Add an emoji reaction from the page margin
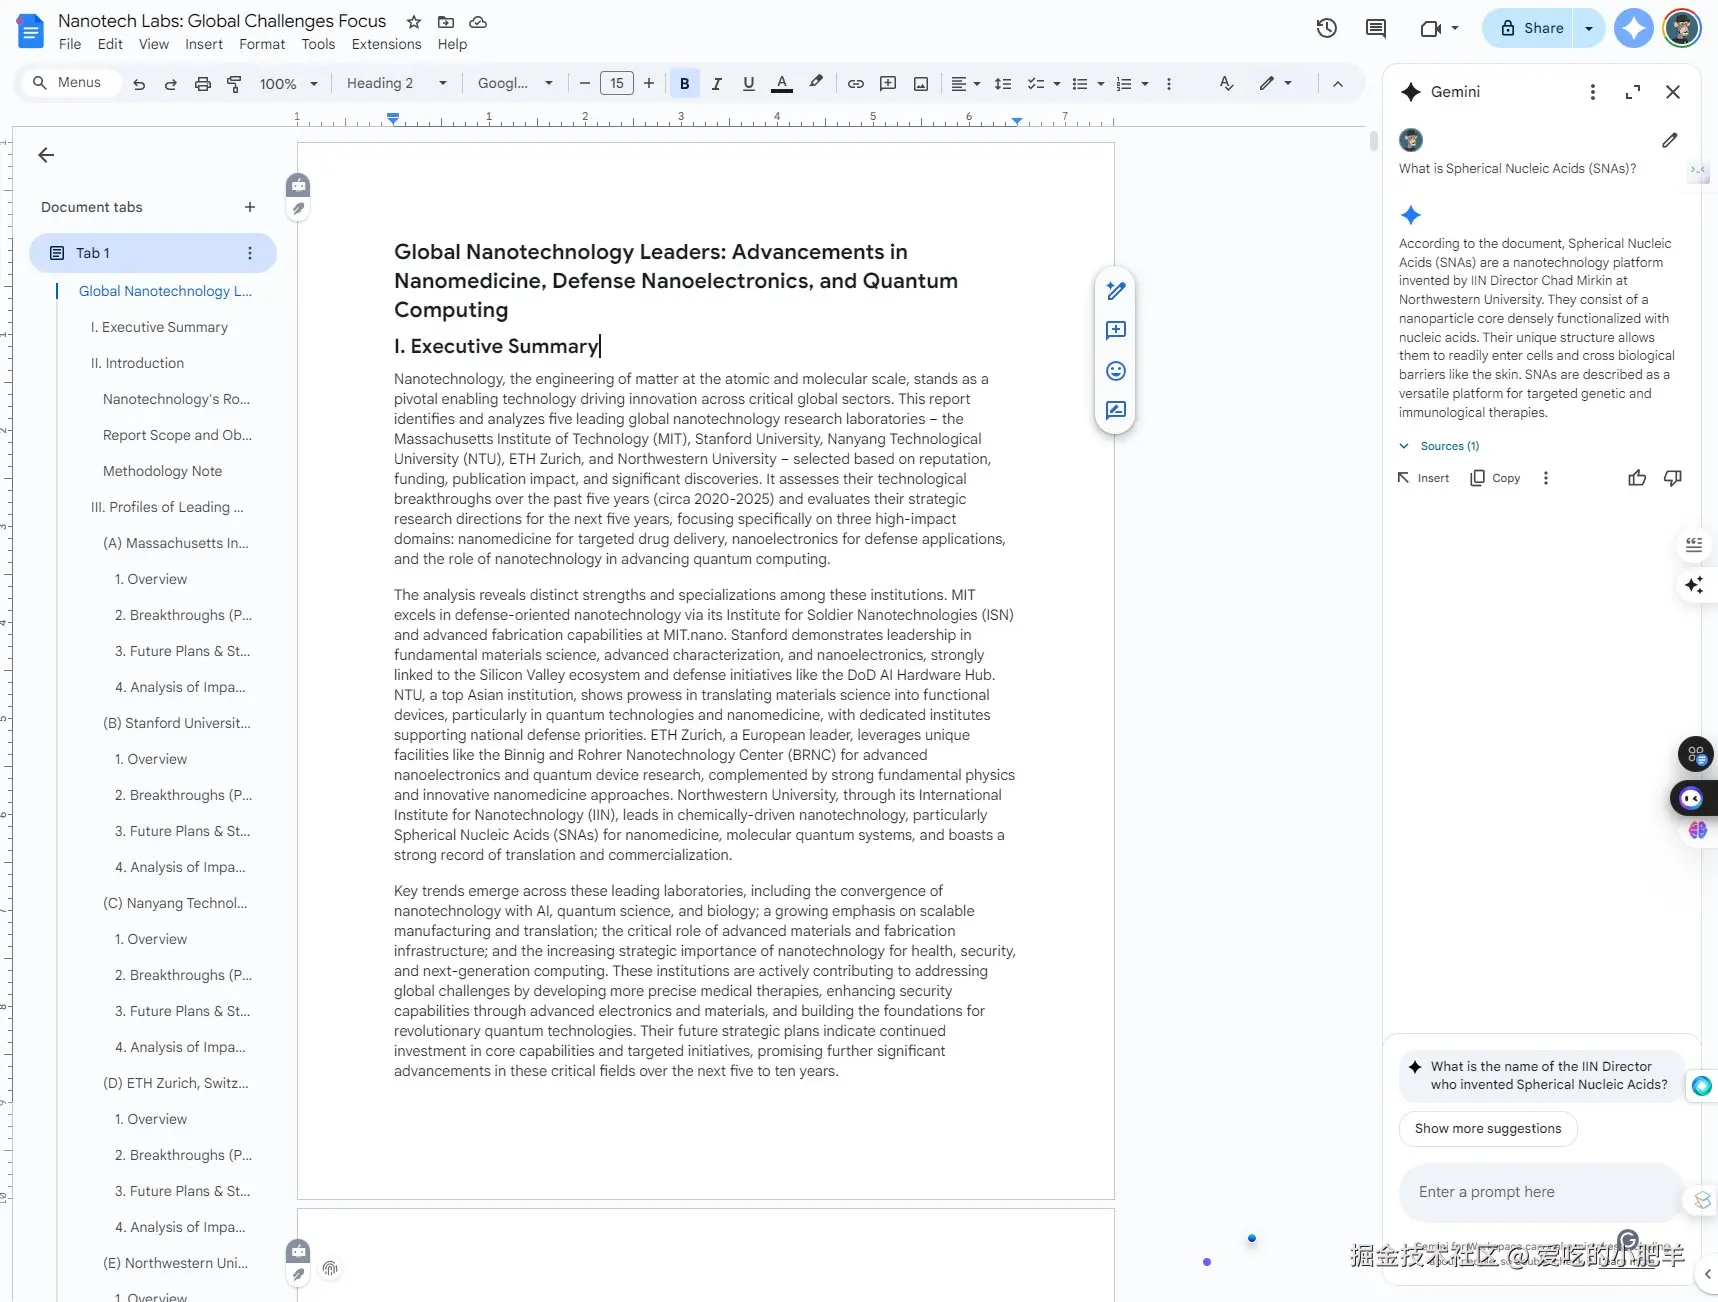The height and width of the screenshot is (1302, 1718). (x=1116, y=371)
